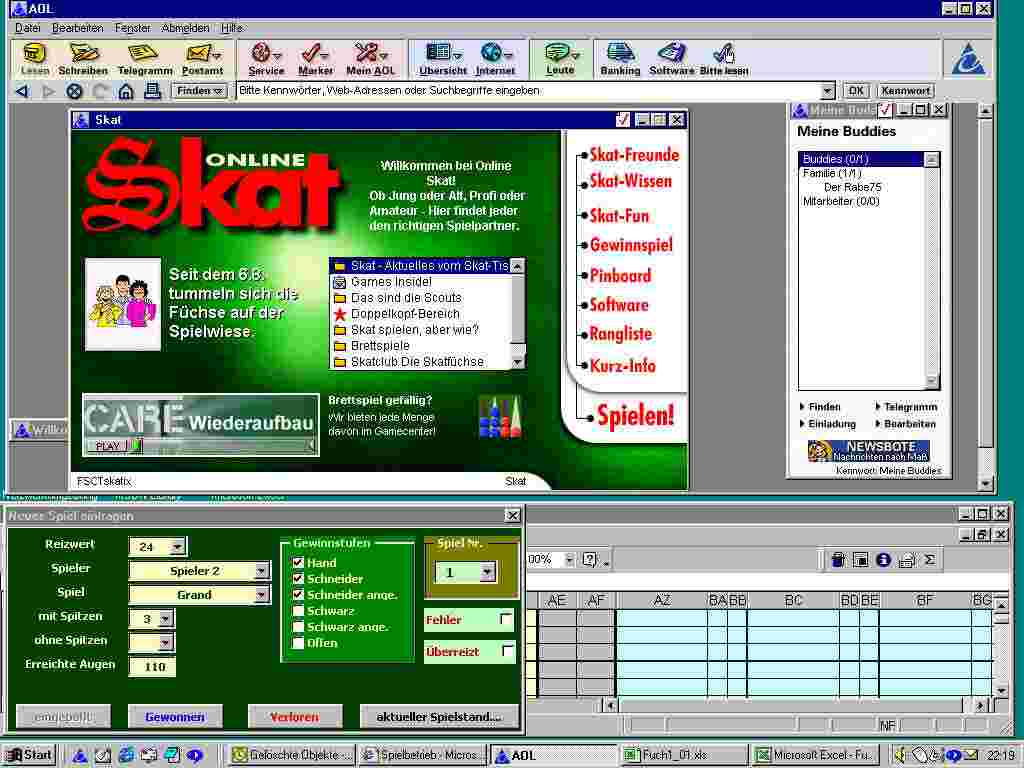Click the Excel blue info icon

click(883, 560)
